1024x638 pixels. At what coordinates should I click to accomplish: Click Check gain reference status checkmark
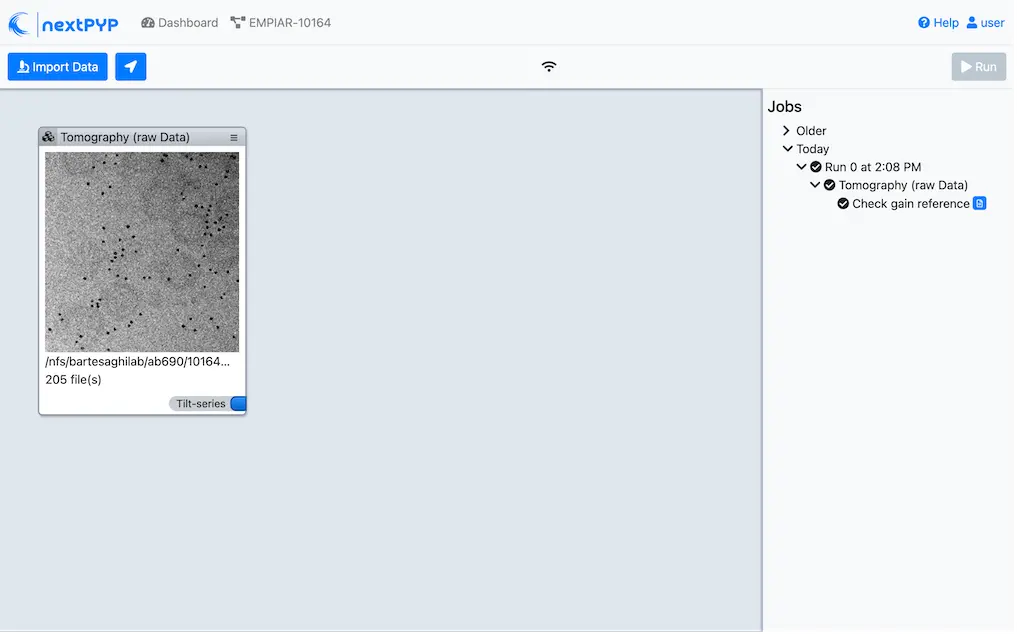843,204
